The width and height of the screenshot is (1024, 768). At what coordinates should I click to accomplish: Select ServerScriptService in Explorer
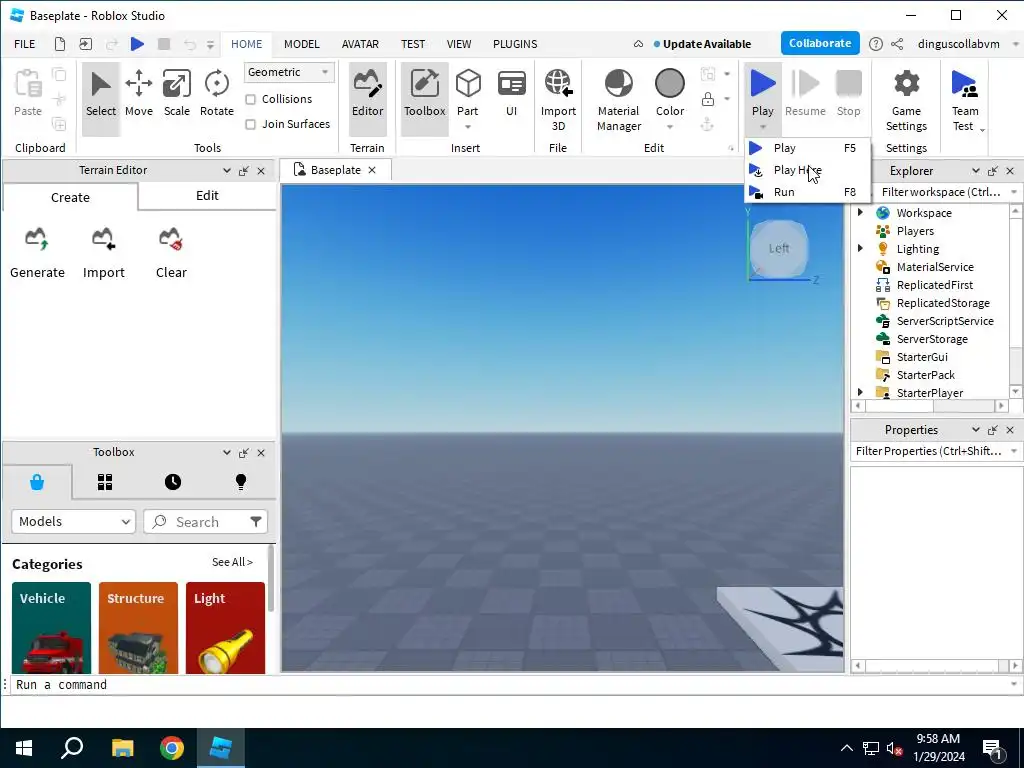coord(944,321)
